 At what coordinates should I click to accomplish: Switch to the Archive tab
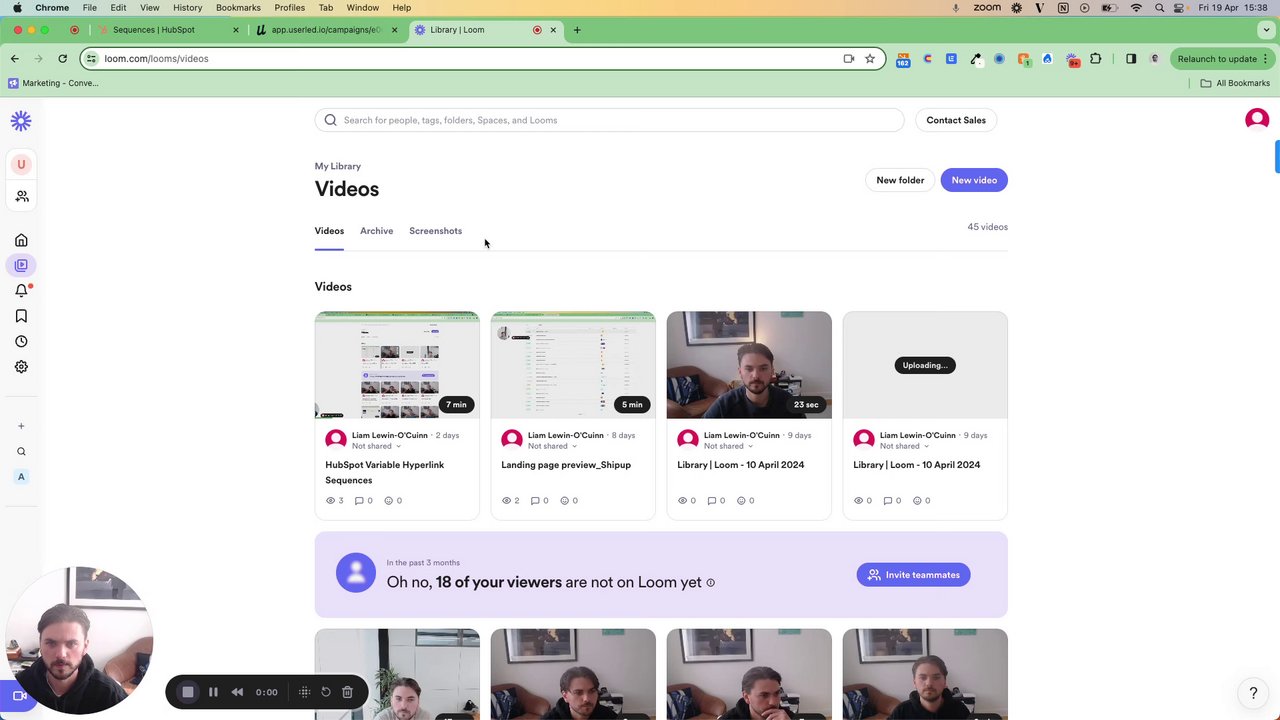(376, 231)
